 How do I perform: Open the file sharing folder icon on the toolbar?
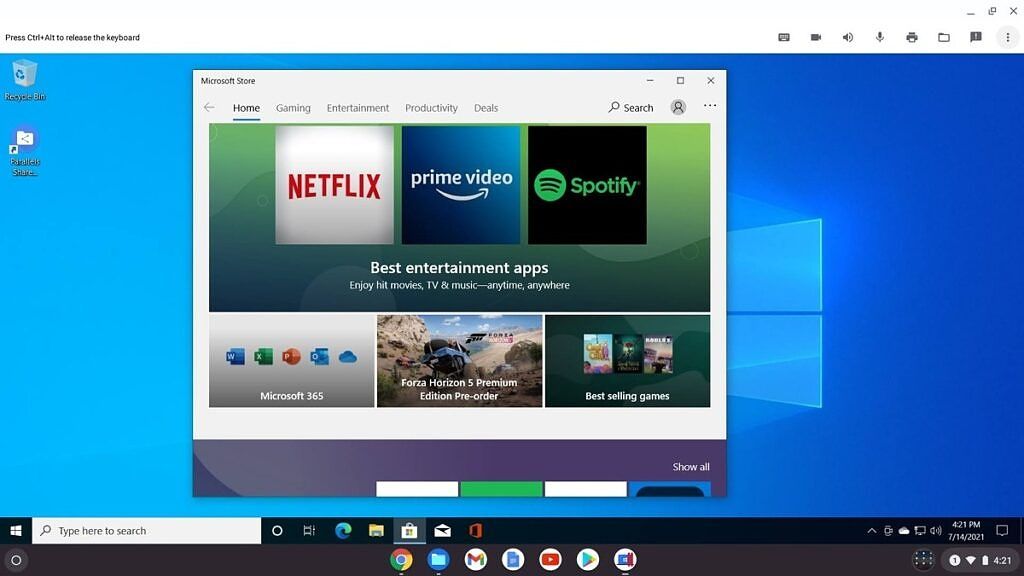pos(943,37)
